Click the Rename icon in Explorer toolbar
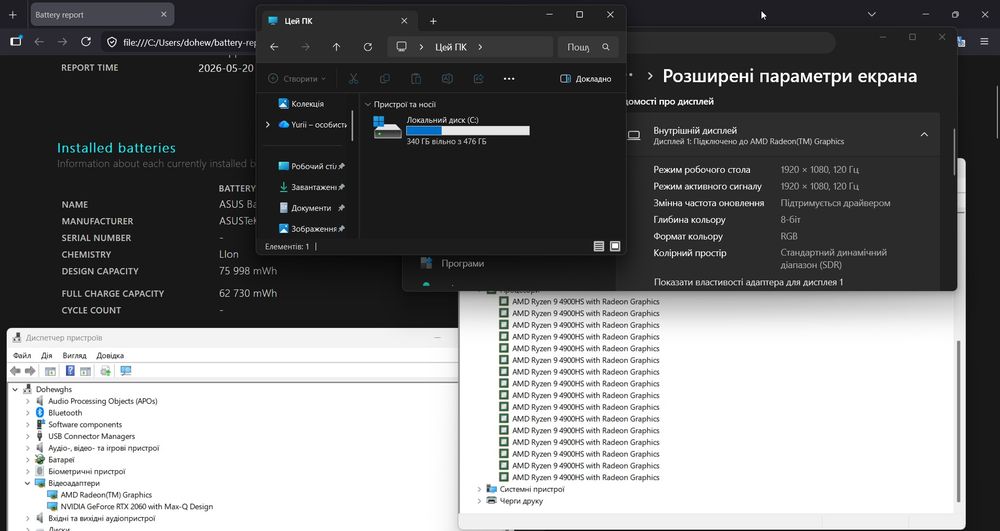This screenshot has width=1000, height=531. click(447, 78)
